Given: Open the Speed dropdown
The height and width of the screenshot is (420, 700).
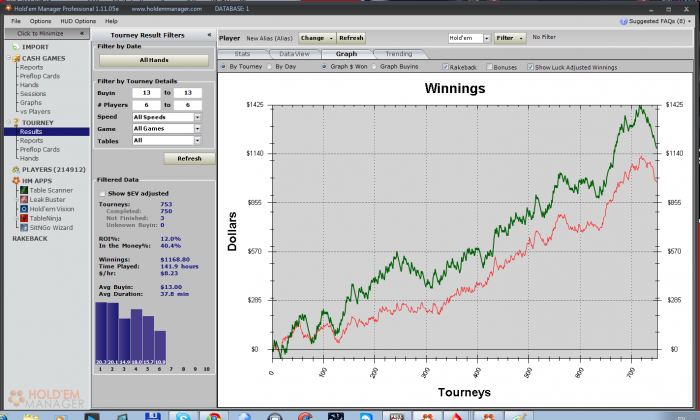Looking at the screenshot, I should point(197,117).
